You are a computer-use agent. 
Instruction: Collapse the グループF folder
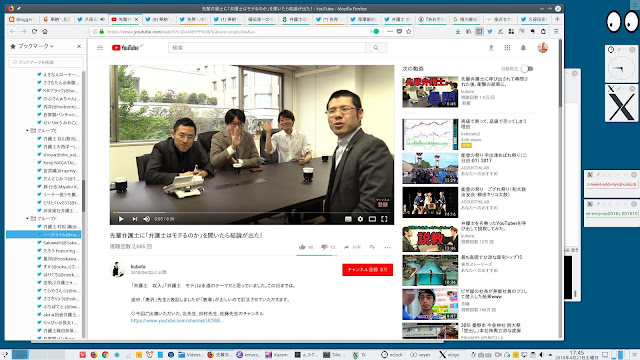coord(27,219)
